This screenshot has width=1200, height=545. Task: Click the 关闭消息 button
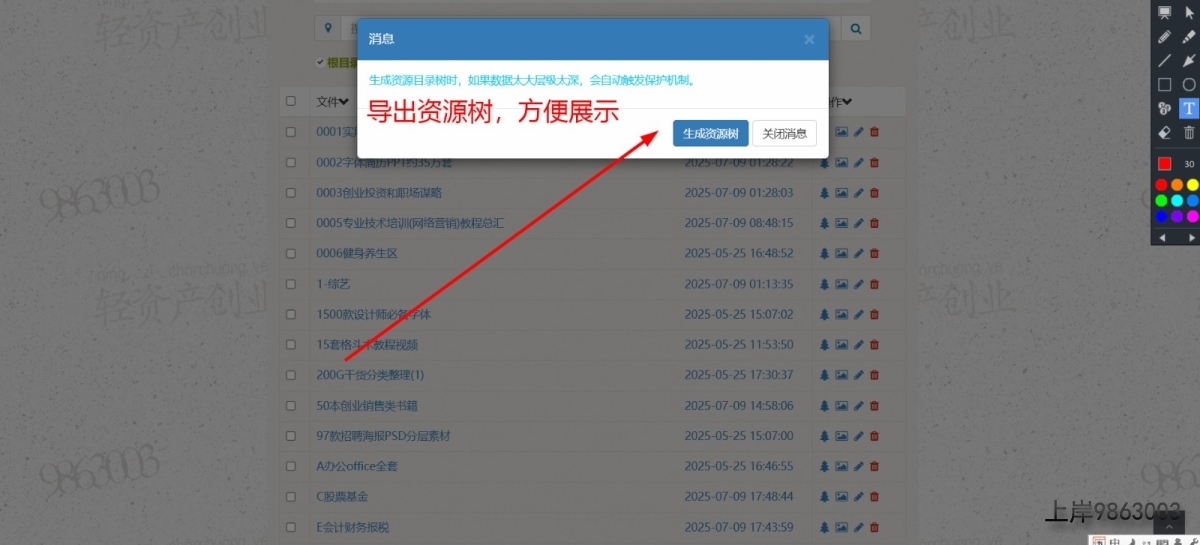point(784,134)
